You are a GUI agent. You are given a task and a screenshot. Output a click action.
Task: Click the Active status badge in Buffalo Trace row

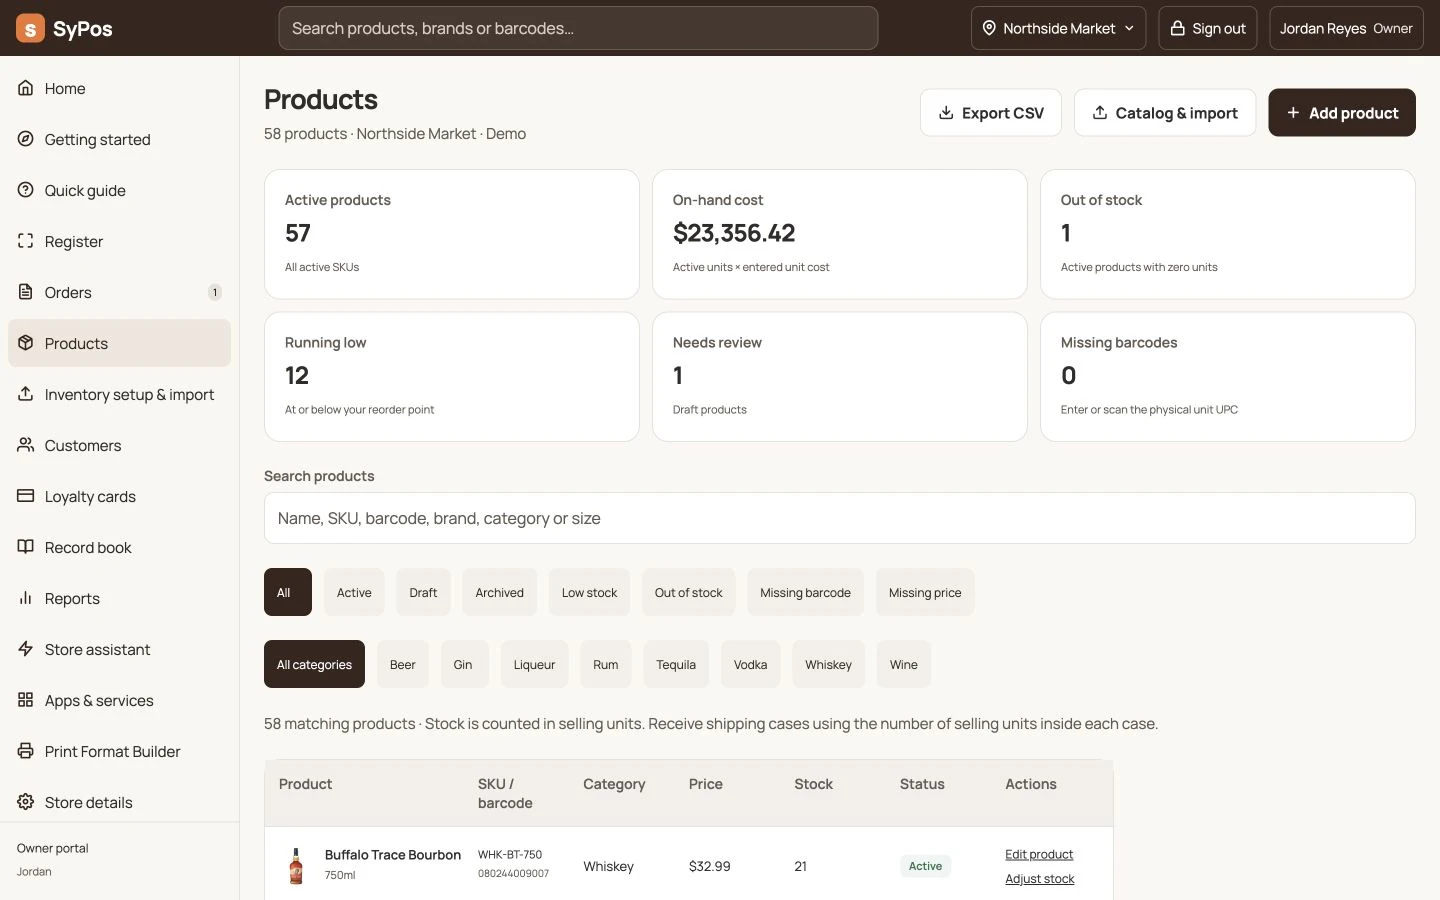click(925, 866)
